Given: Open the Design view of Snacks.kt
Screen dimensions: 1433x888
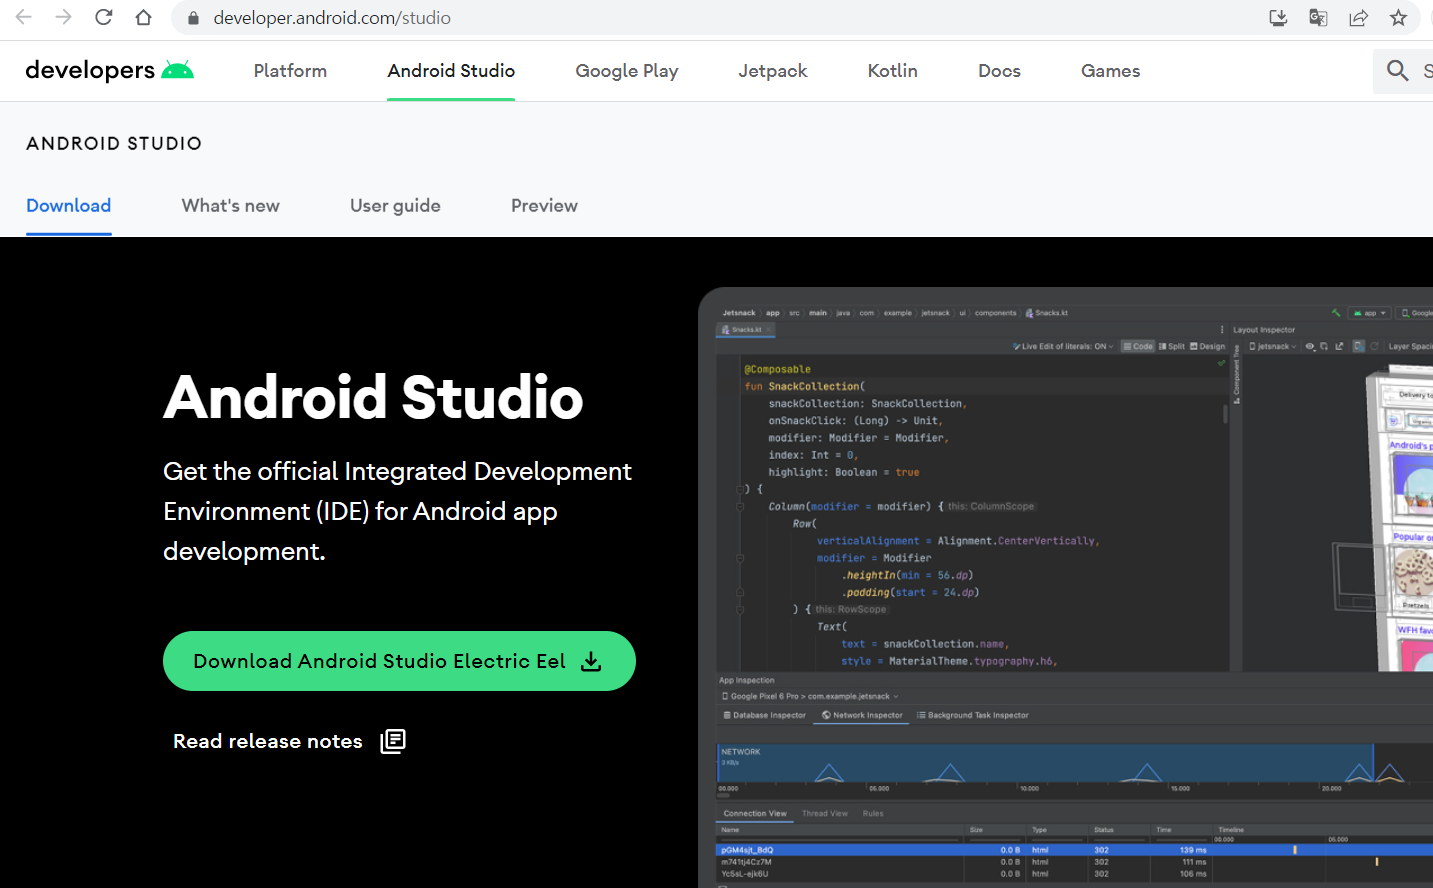Looking at the screenshot, I should coord(1207,346).
